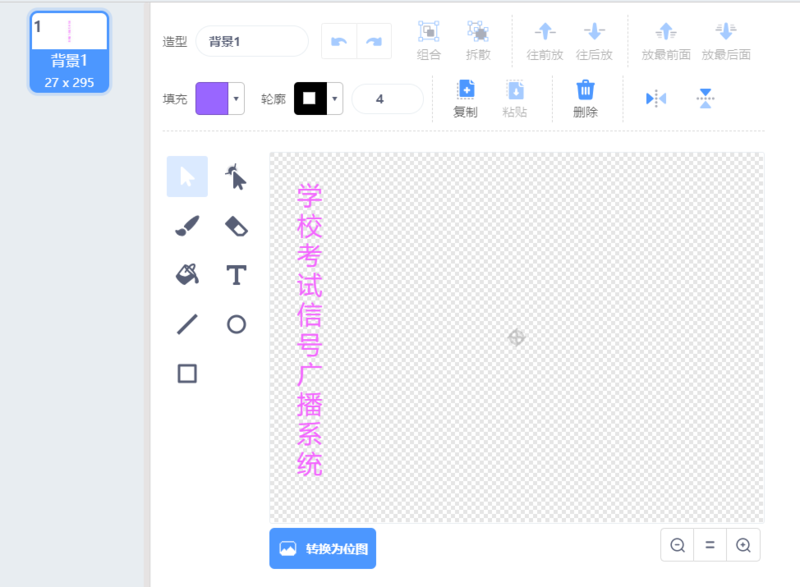Edit the costume name field 背景1
This screenshot has height=587, width=800.
pyautogui.click(x=251, y=41)
